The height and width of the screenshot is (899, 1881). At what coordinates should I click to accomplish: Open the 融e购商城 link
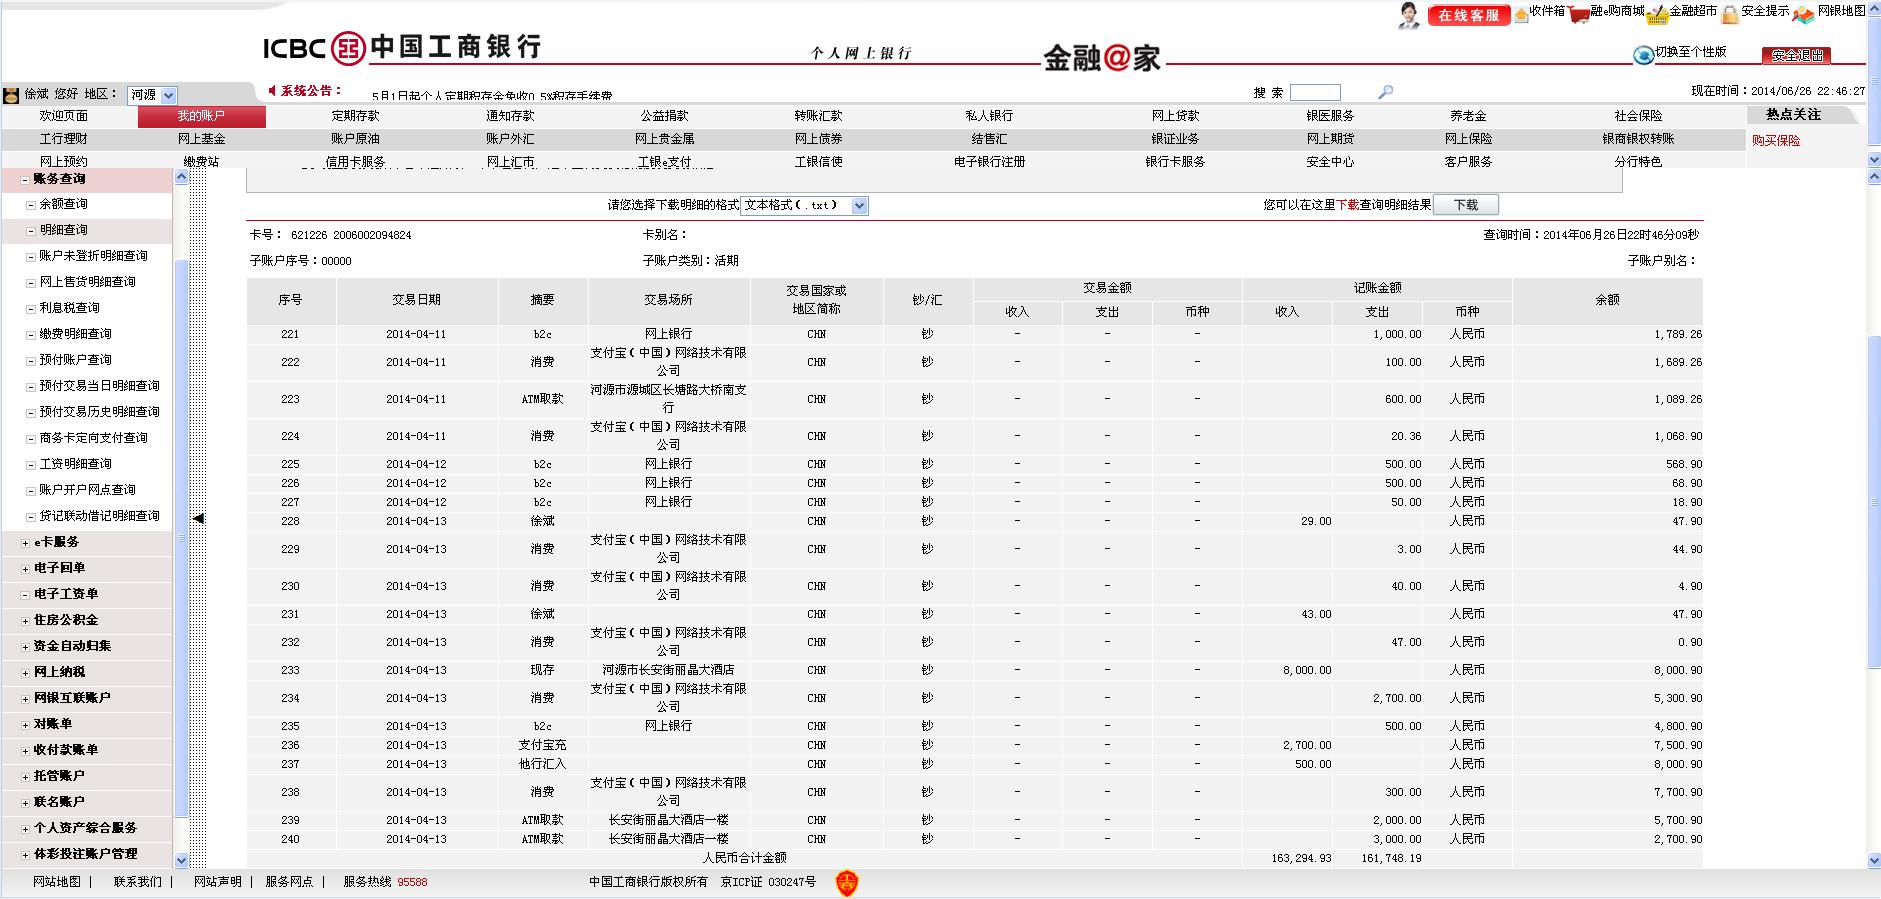(1617, 11)
